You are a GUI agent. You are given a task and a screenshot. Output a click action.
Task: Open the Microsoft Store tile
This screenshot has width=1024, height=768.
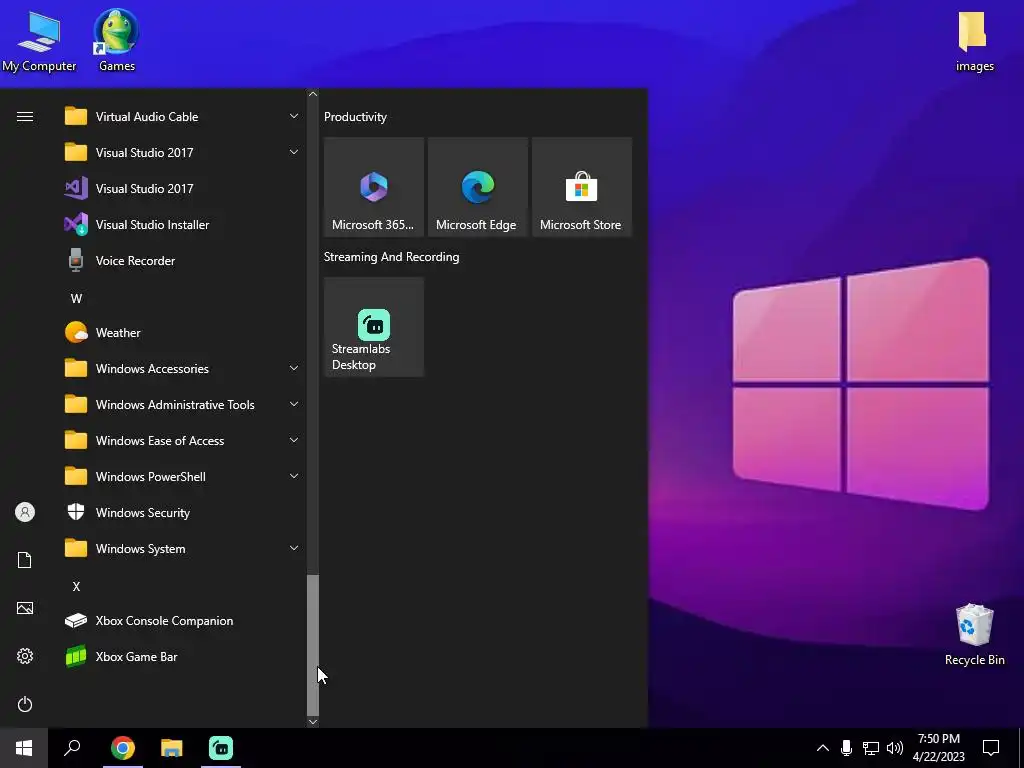click(581, 187)
